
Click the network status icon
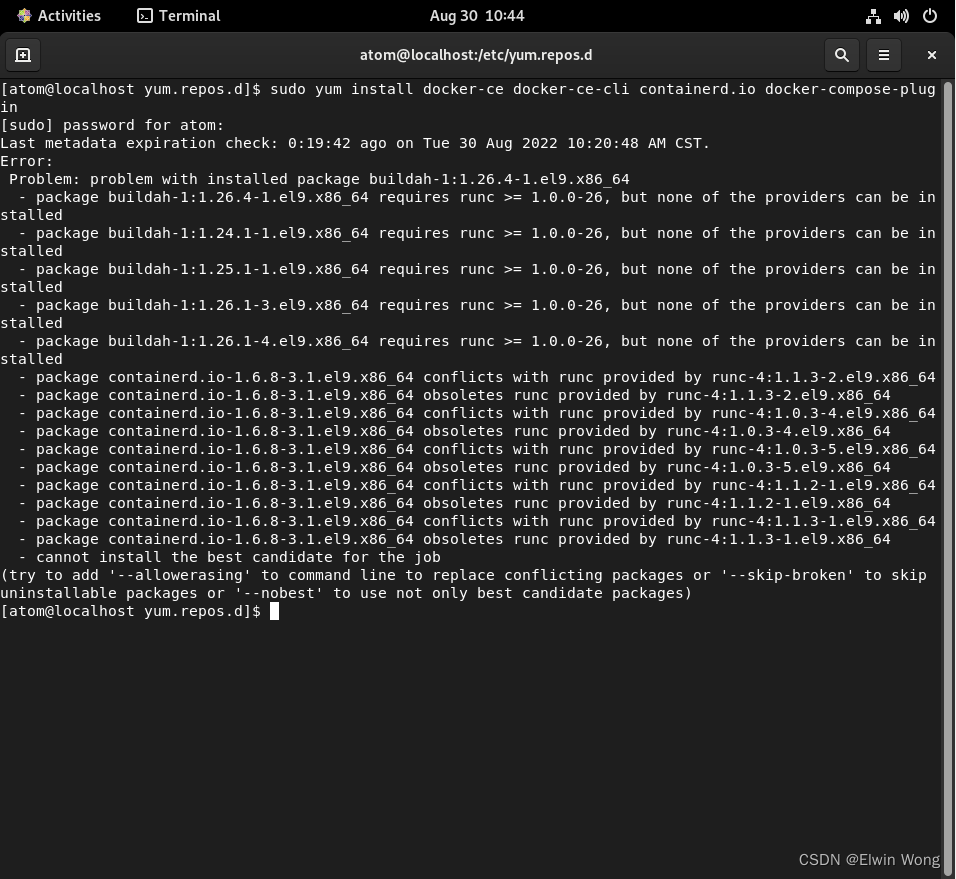[873, 16]
